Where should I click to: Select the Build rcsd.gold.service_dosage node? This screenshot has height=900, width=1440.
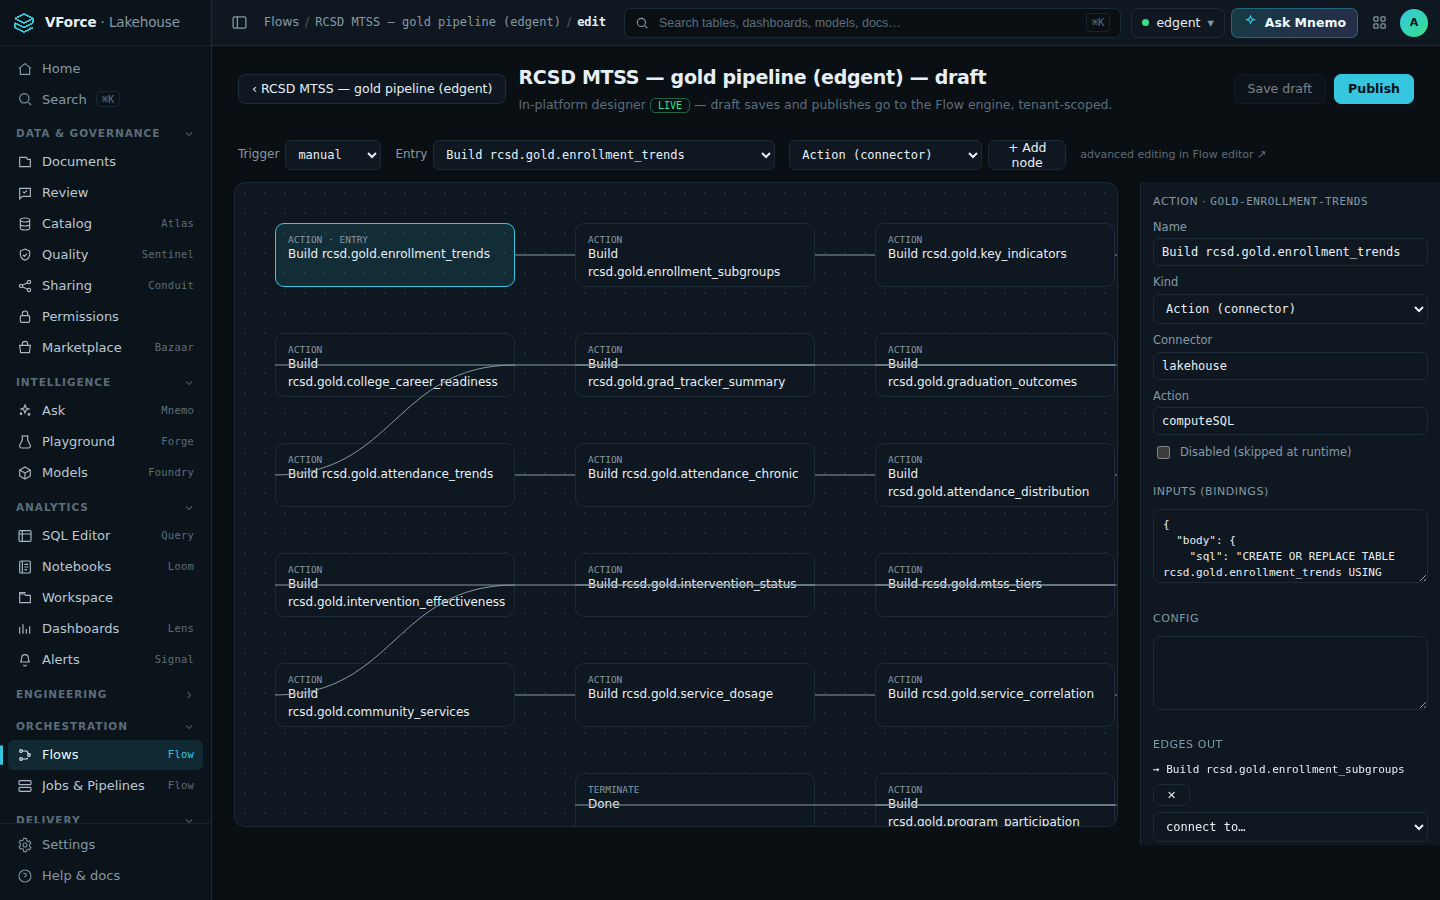[695, 695]
